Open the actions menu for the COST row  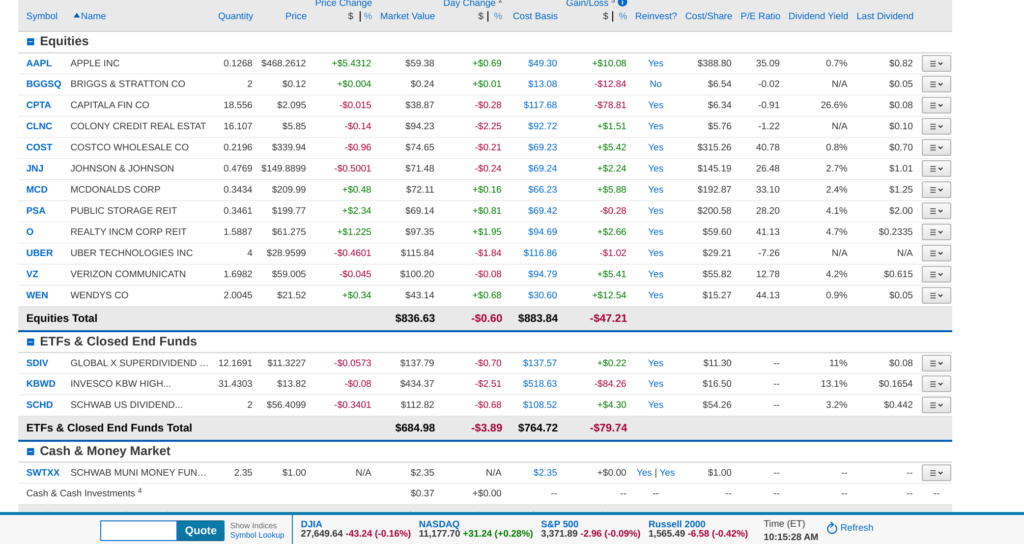(x=936, y=147)
